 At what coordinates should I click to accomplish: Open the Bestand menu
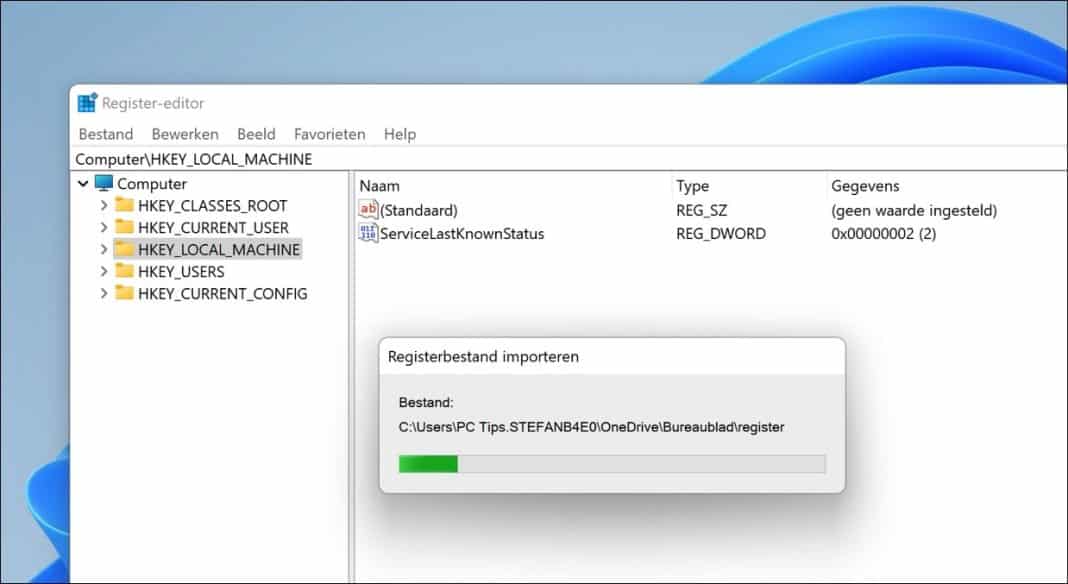[x=105, y=133]
